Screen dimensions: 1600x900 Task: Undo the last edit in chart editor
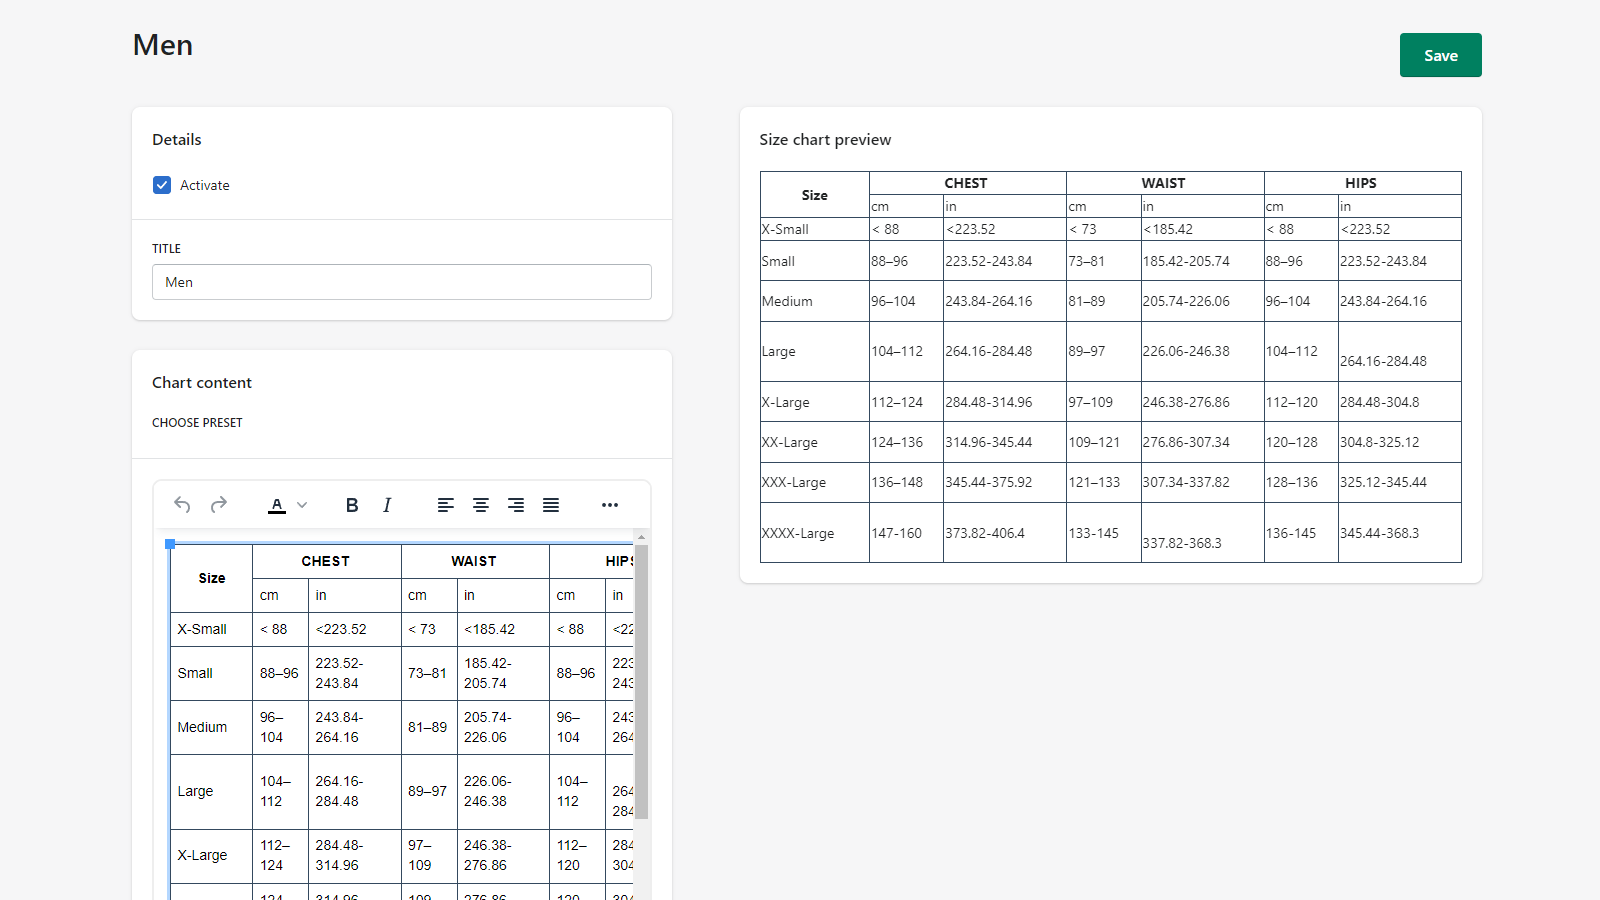(182, 505)
